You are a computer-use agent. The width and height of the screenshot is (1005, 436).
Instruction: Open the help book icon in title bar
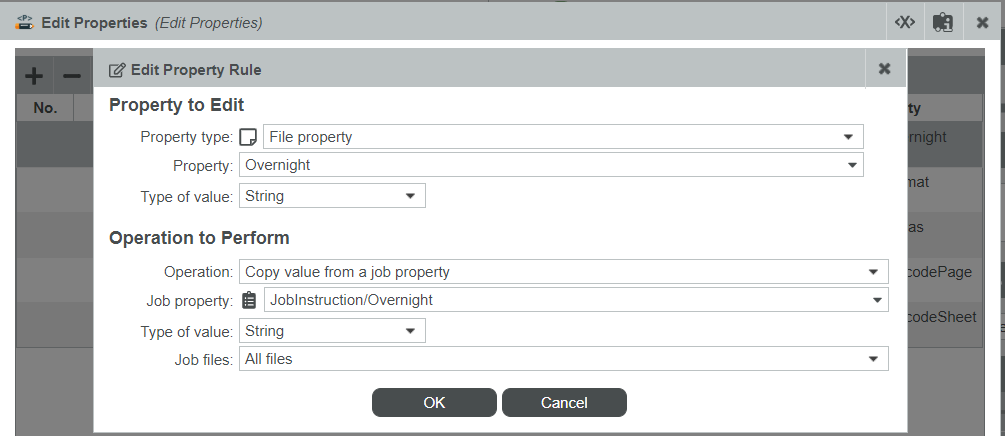pyautogui.click(x=942, y=22)
